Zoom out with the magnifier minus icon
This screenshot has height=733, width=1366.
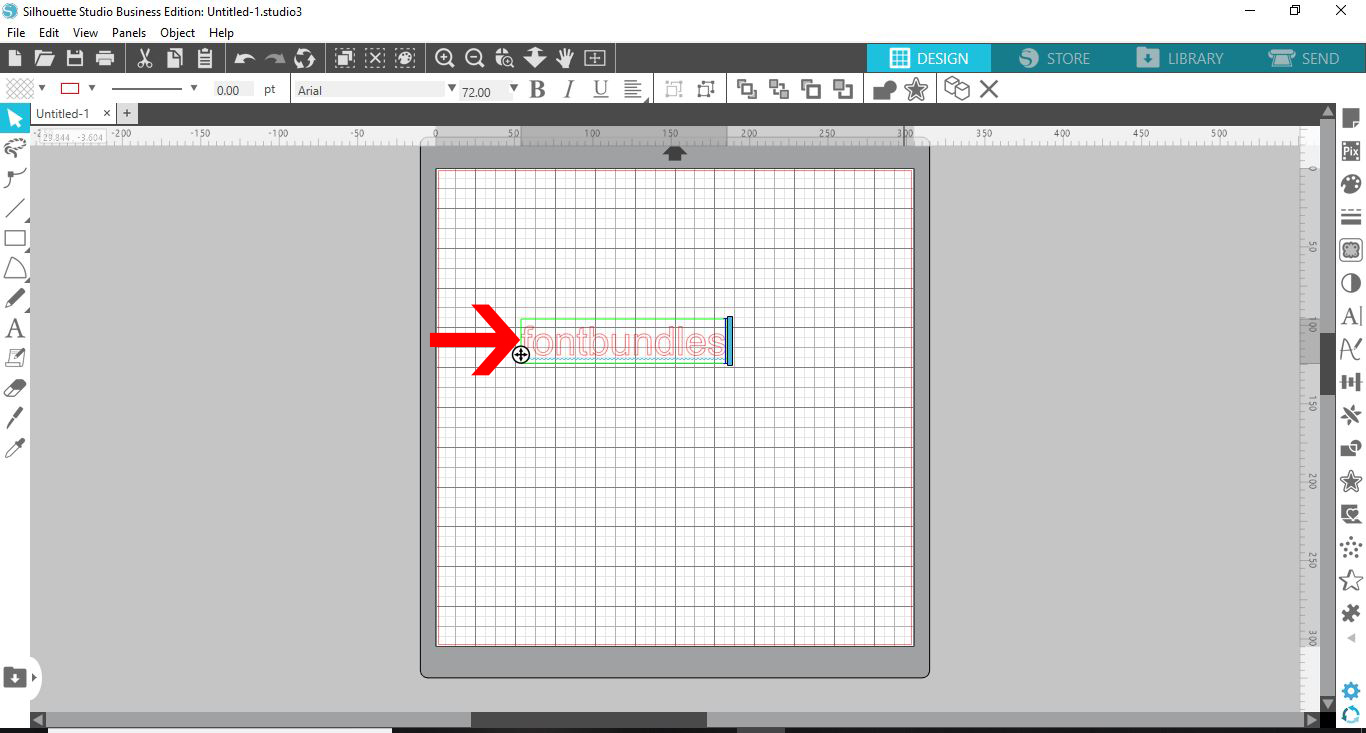tap(475, 58)
